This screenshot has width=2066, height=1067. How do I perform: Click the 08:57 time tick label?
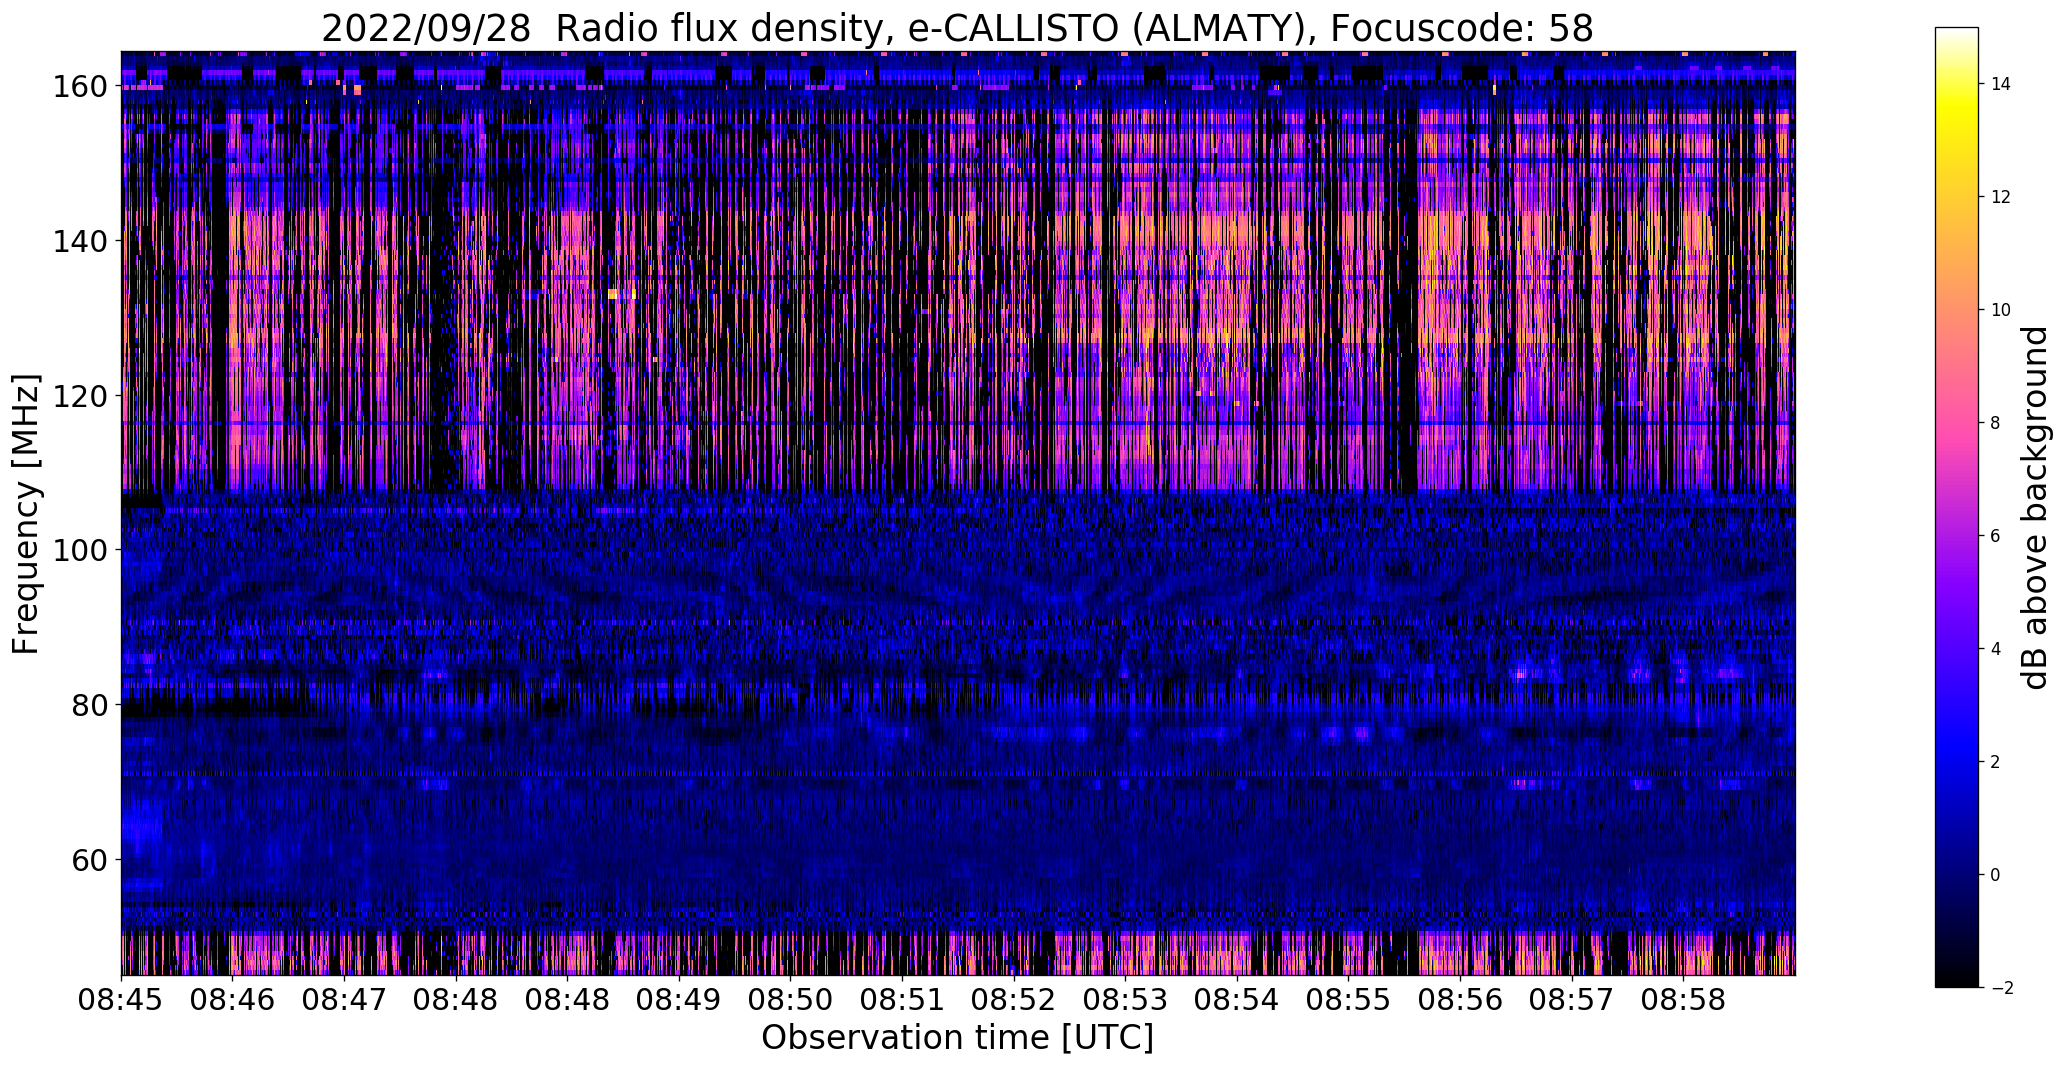[1572, 1000]
